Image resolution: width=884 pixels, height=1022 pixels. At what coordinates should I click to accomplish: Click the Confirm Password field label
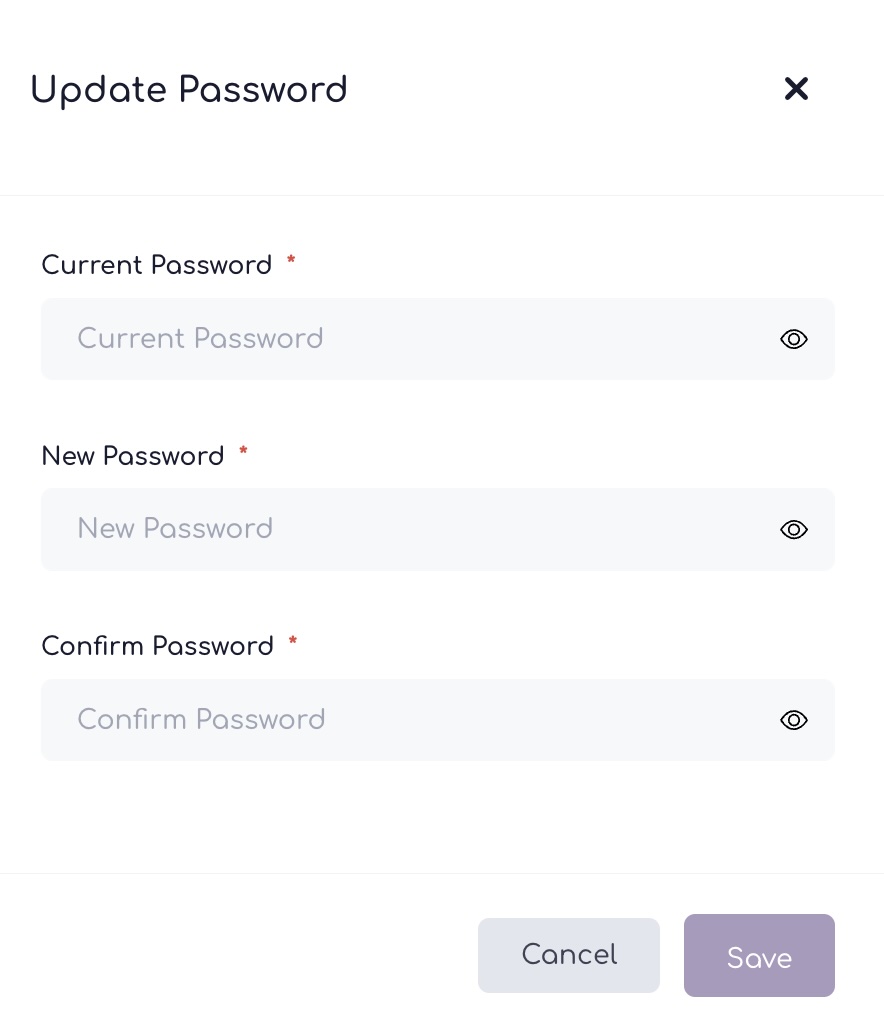tap(158, 647)
